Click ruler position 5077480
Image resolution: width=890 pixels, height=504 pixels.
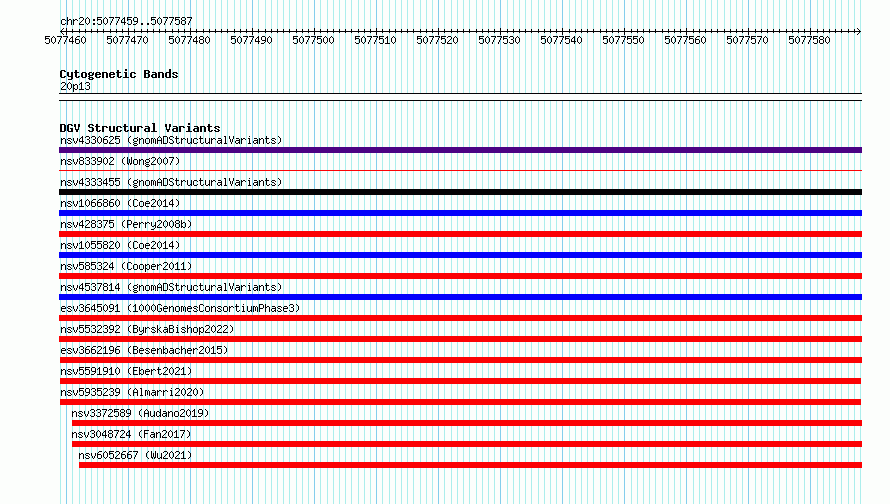(189, 40)
